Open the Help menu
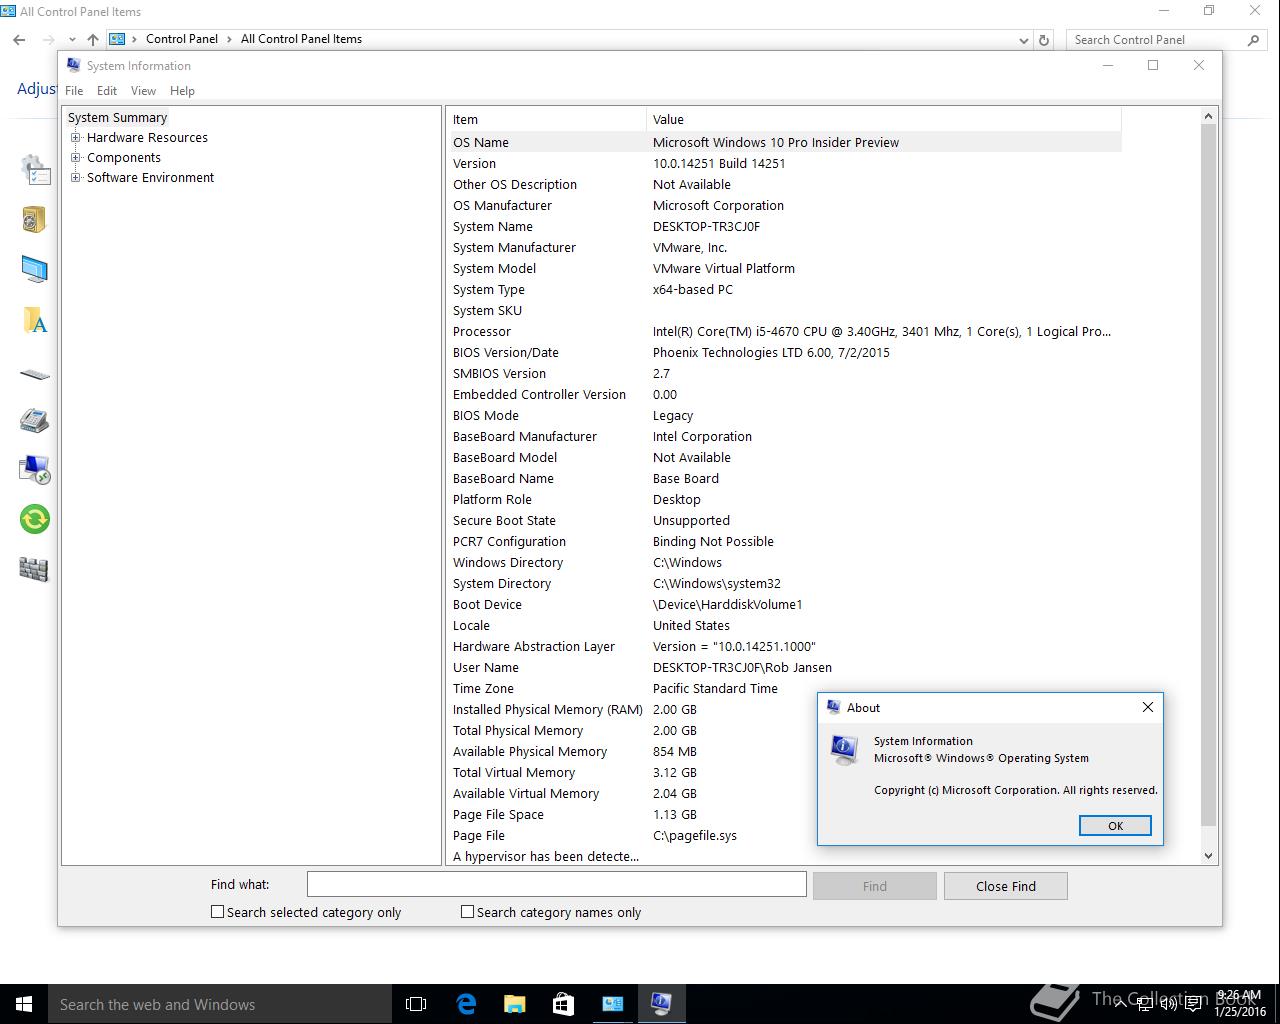Screen dimensions: 1280x1024 coord(182,90)
